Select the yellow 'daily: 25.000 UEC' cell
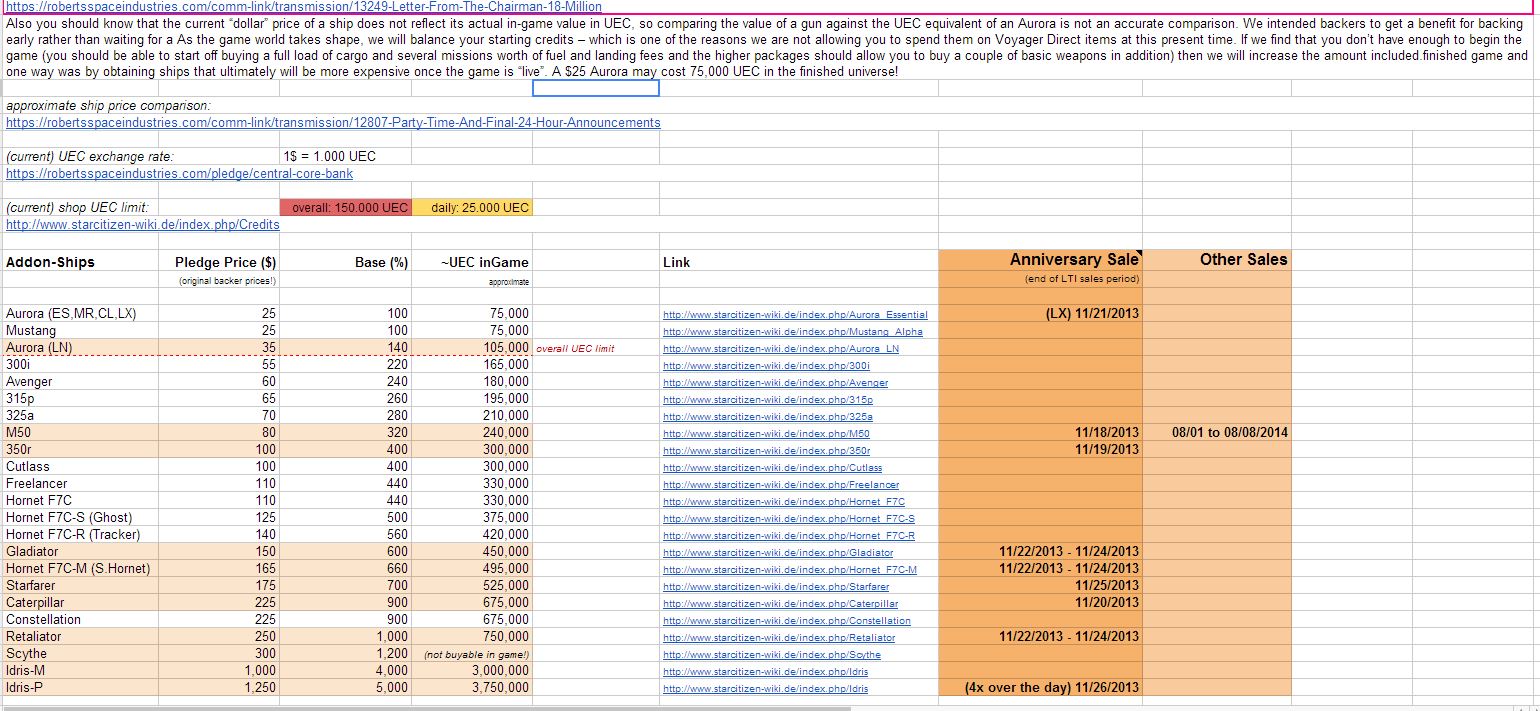 [x=472, y=207]
